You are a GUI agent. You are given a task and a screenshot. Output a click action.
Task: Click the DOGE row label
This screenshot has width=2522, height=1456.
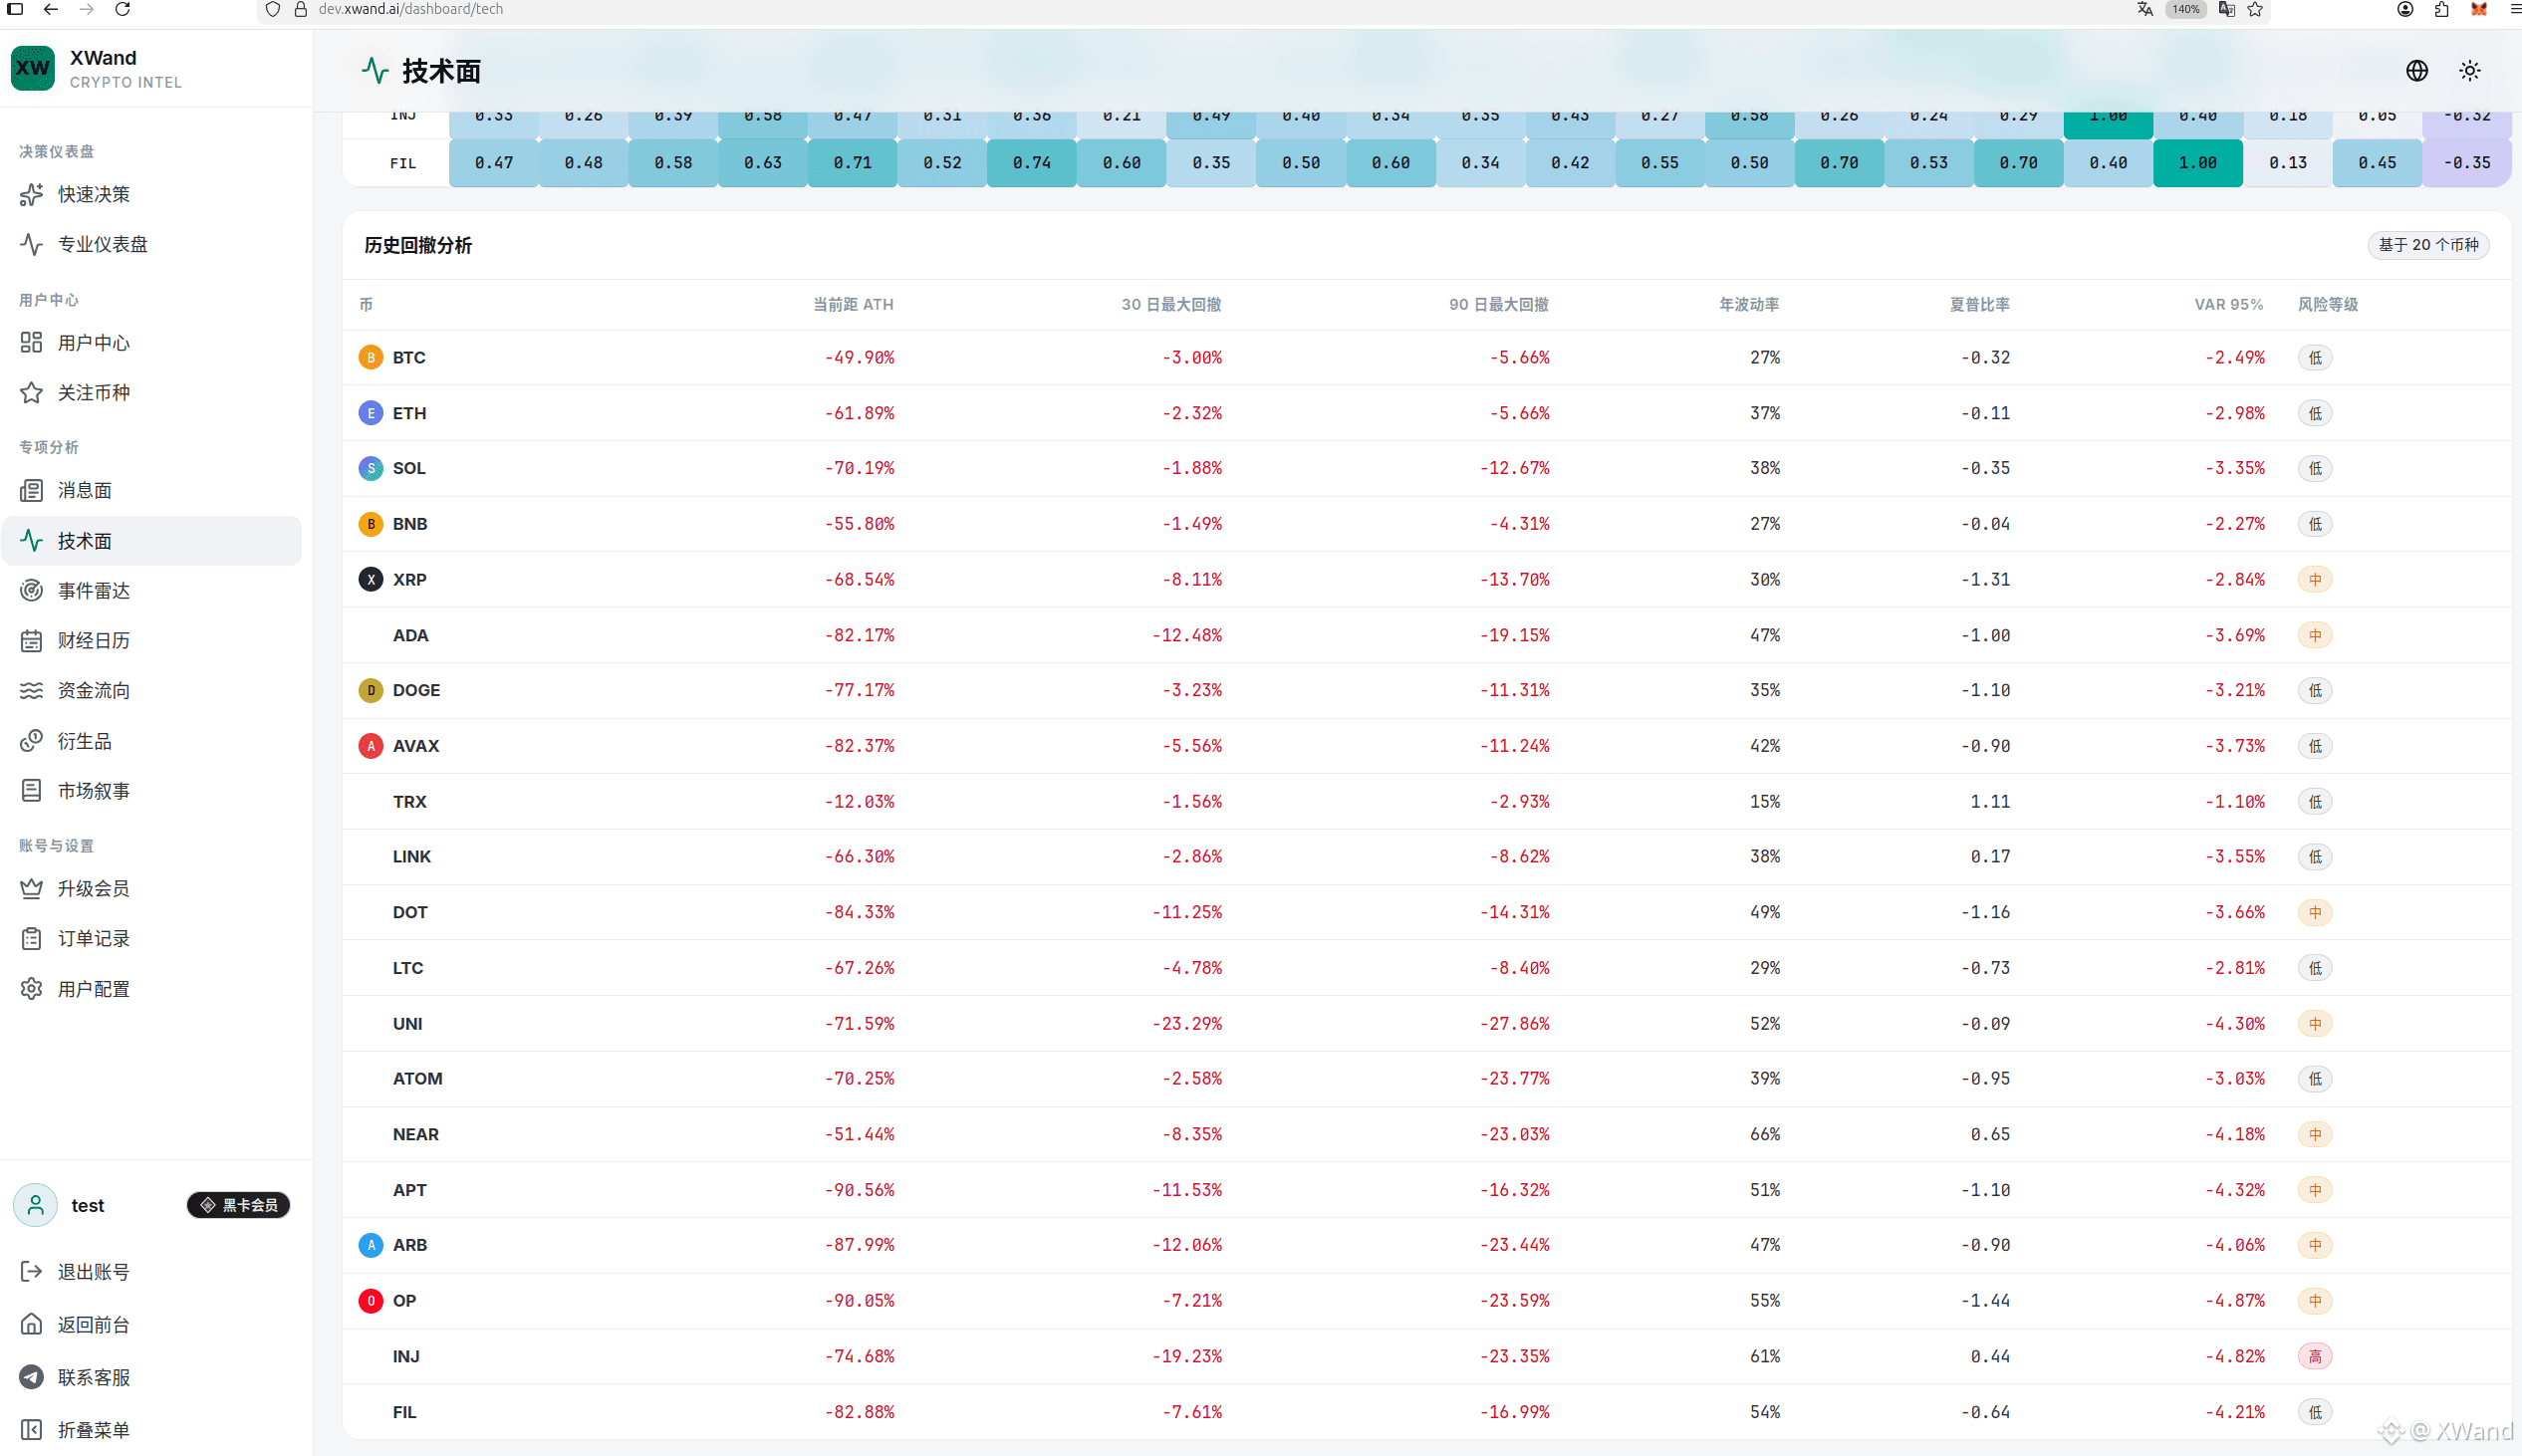416,690
